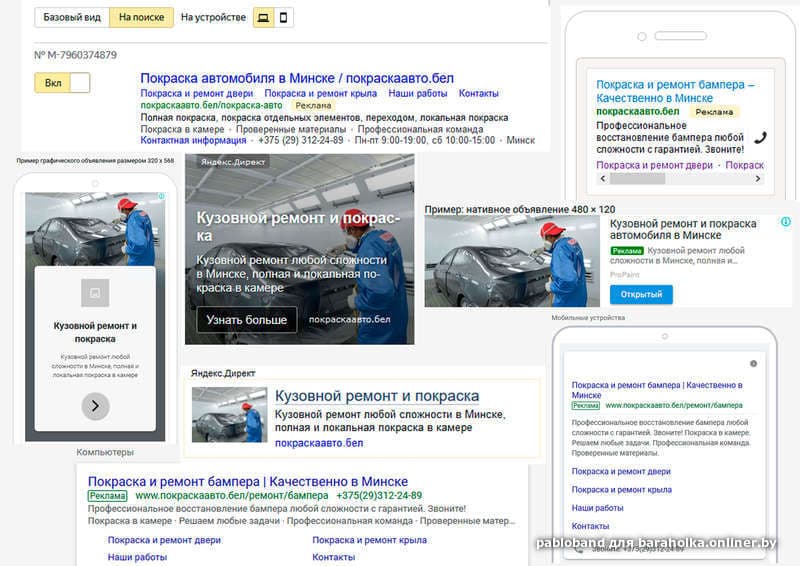Click the placeholder logo icon in the 320x568 ad
Viewport: 800px width, 566px height.
95,293
